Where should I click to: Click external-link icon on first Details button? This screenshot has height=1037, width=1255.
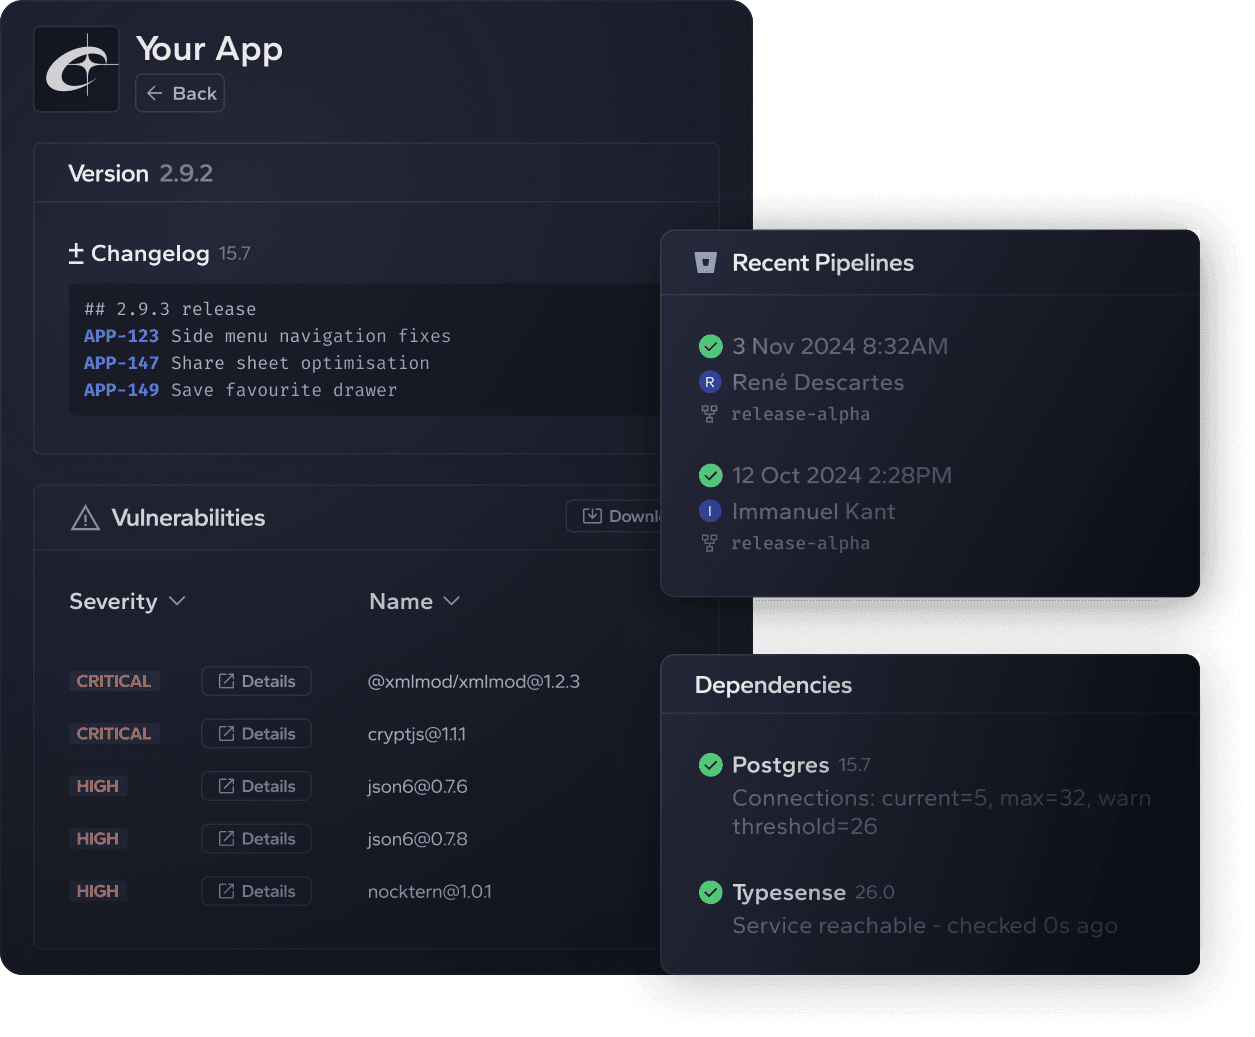pyautogui.click(x=227, y=681)
